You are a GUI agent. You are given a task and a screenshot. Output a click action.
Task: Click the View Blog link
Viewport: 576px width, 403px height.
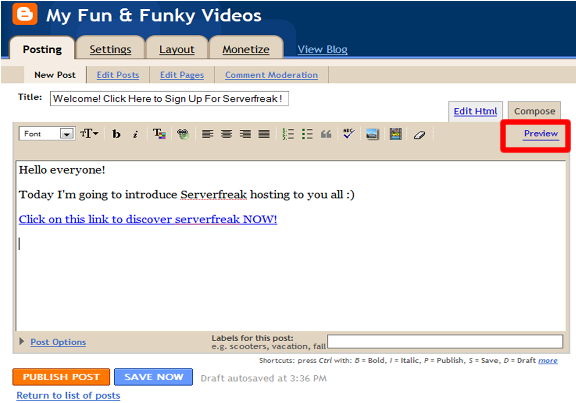(x=322, y=49)
